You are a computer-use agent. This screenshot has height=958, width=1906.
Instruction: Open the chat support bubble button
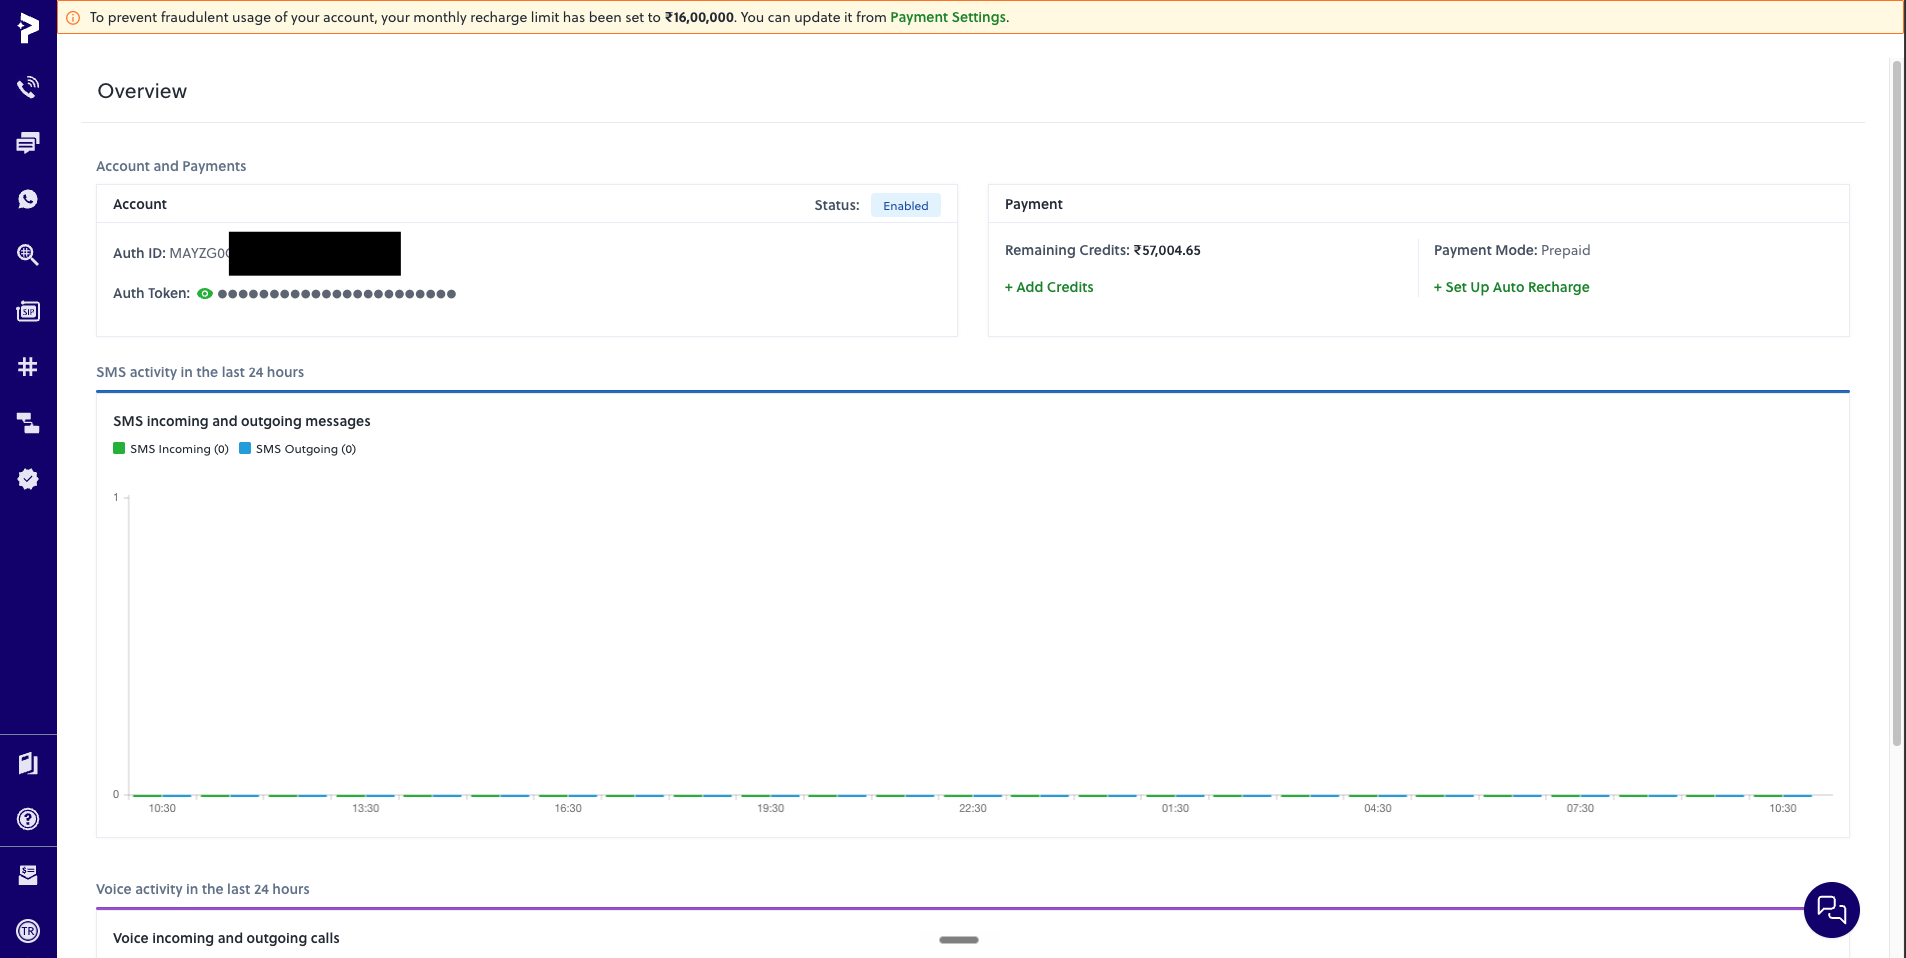pos(1831,910)
